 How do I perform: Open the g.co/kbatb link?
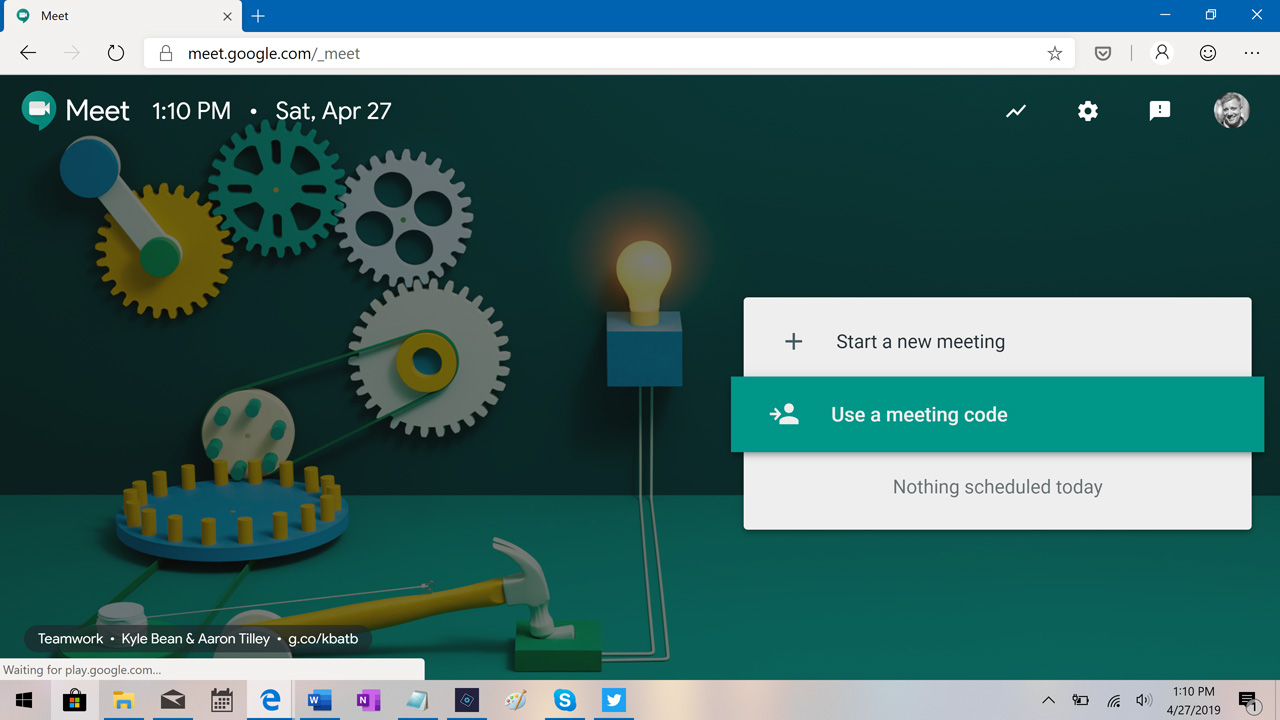tap(323, 638)
